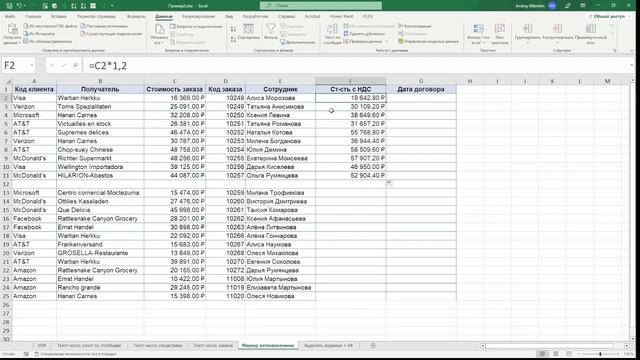
Task: Select row 12 header
Action: 6,184
